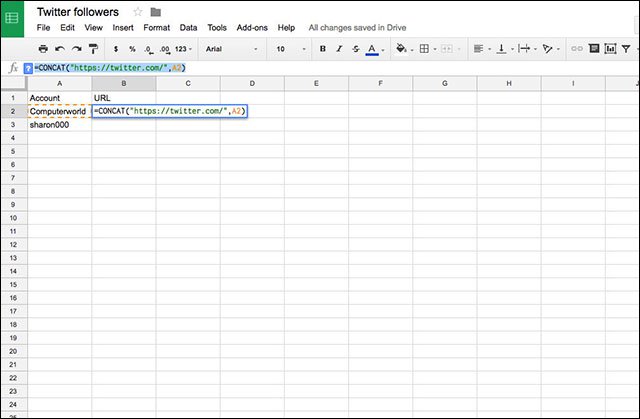Toggle strikethrough formatting
This screenshot has width=640, height=419.
coord(356,49)
